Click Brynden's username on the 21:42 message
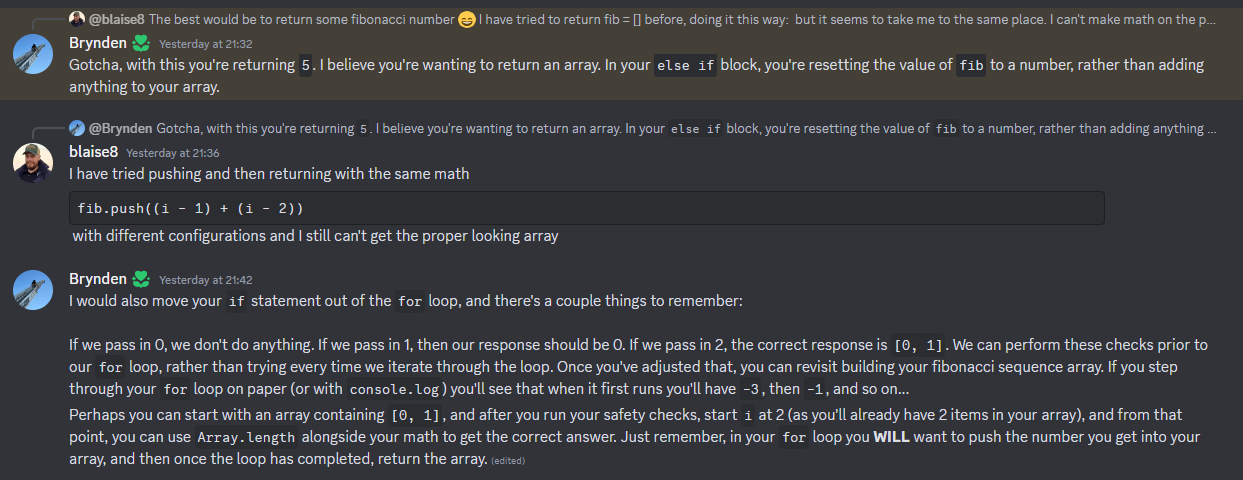Viewport: 1243px width, 480px height. 98,279
